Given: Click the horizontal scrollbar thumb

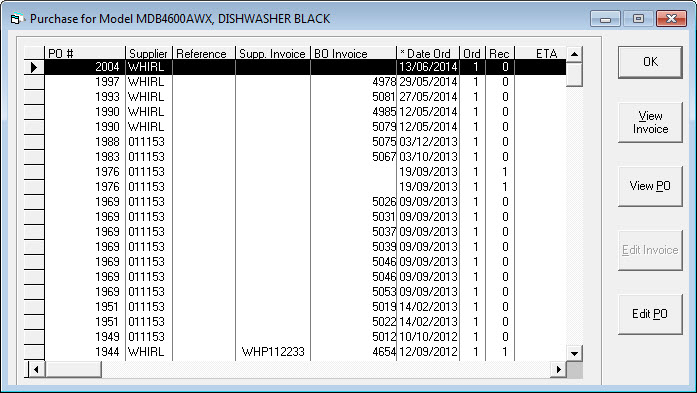Looking at the screenshot, I should 73,369.
